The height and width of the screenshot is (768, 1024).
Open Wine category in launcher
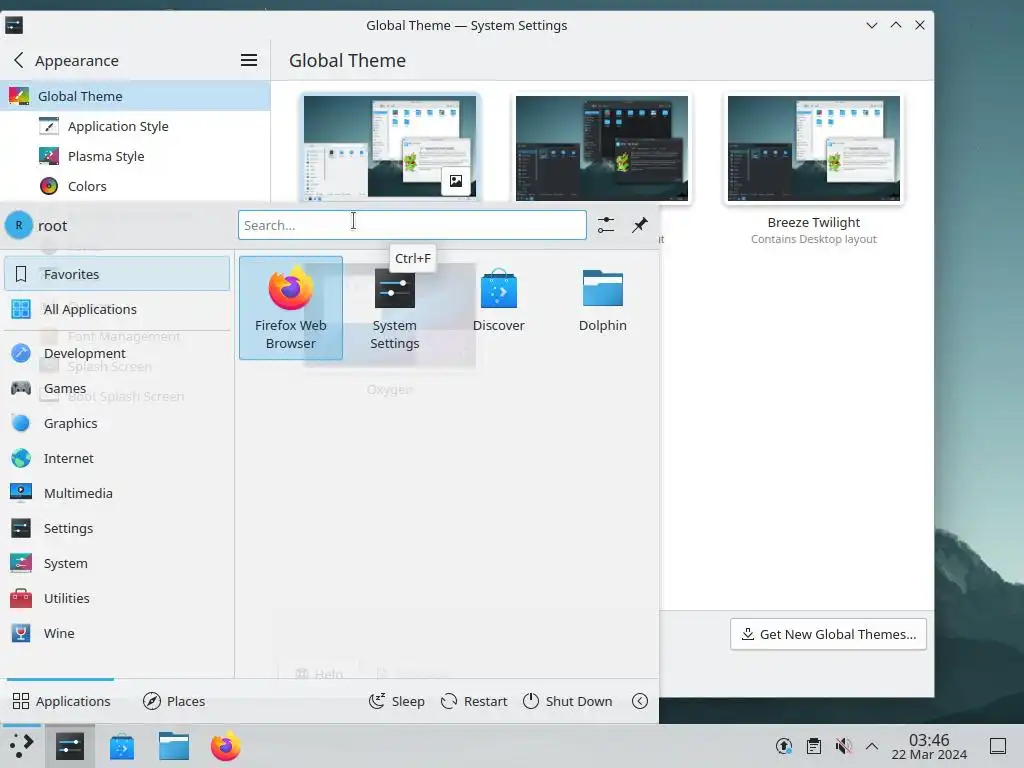point(117,633)
